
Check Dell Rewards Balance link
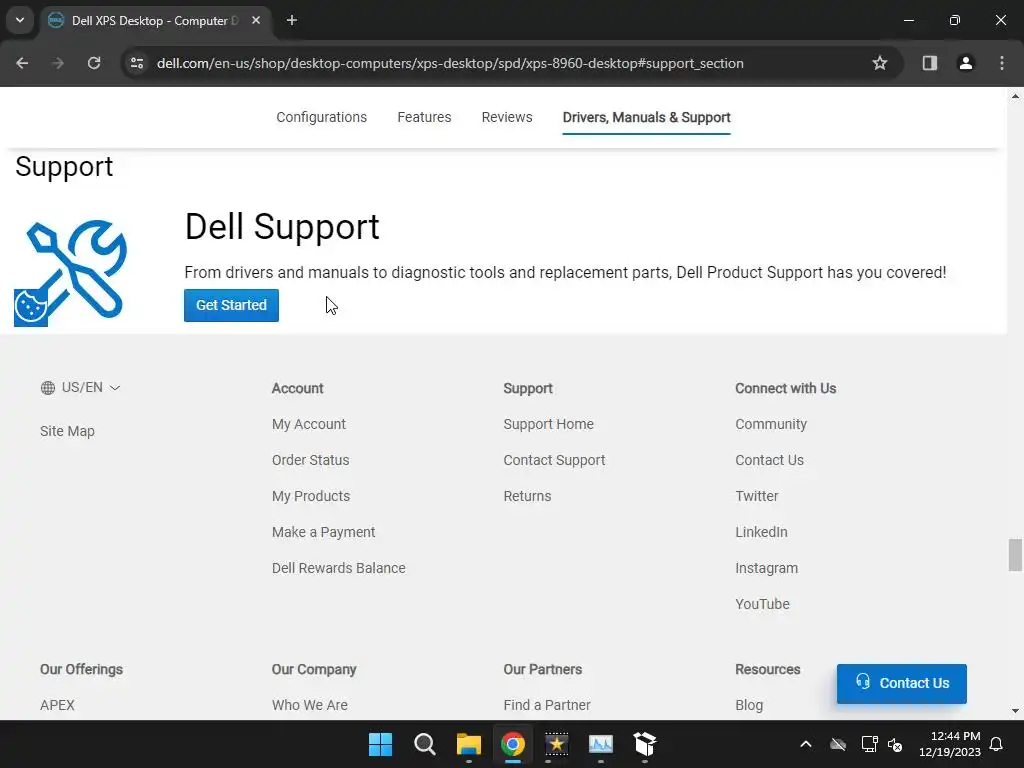click(x=338, y=568)
